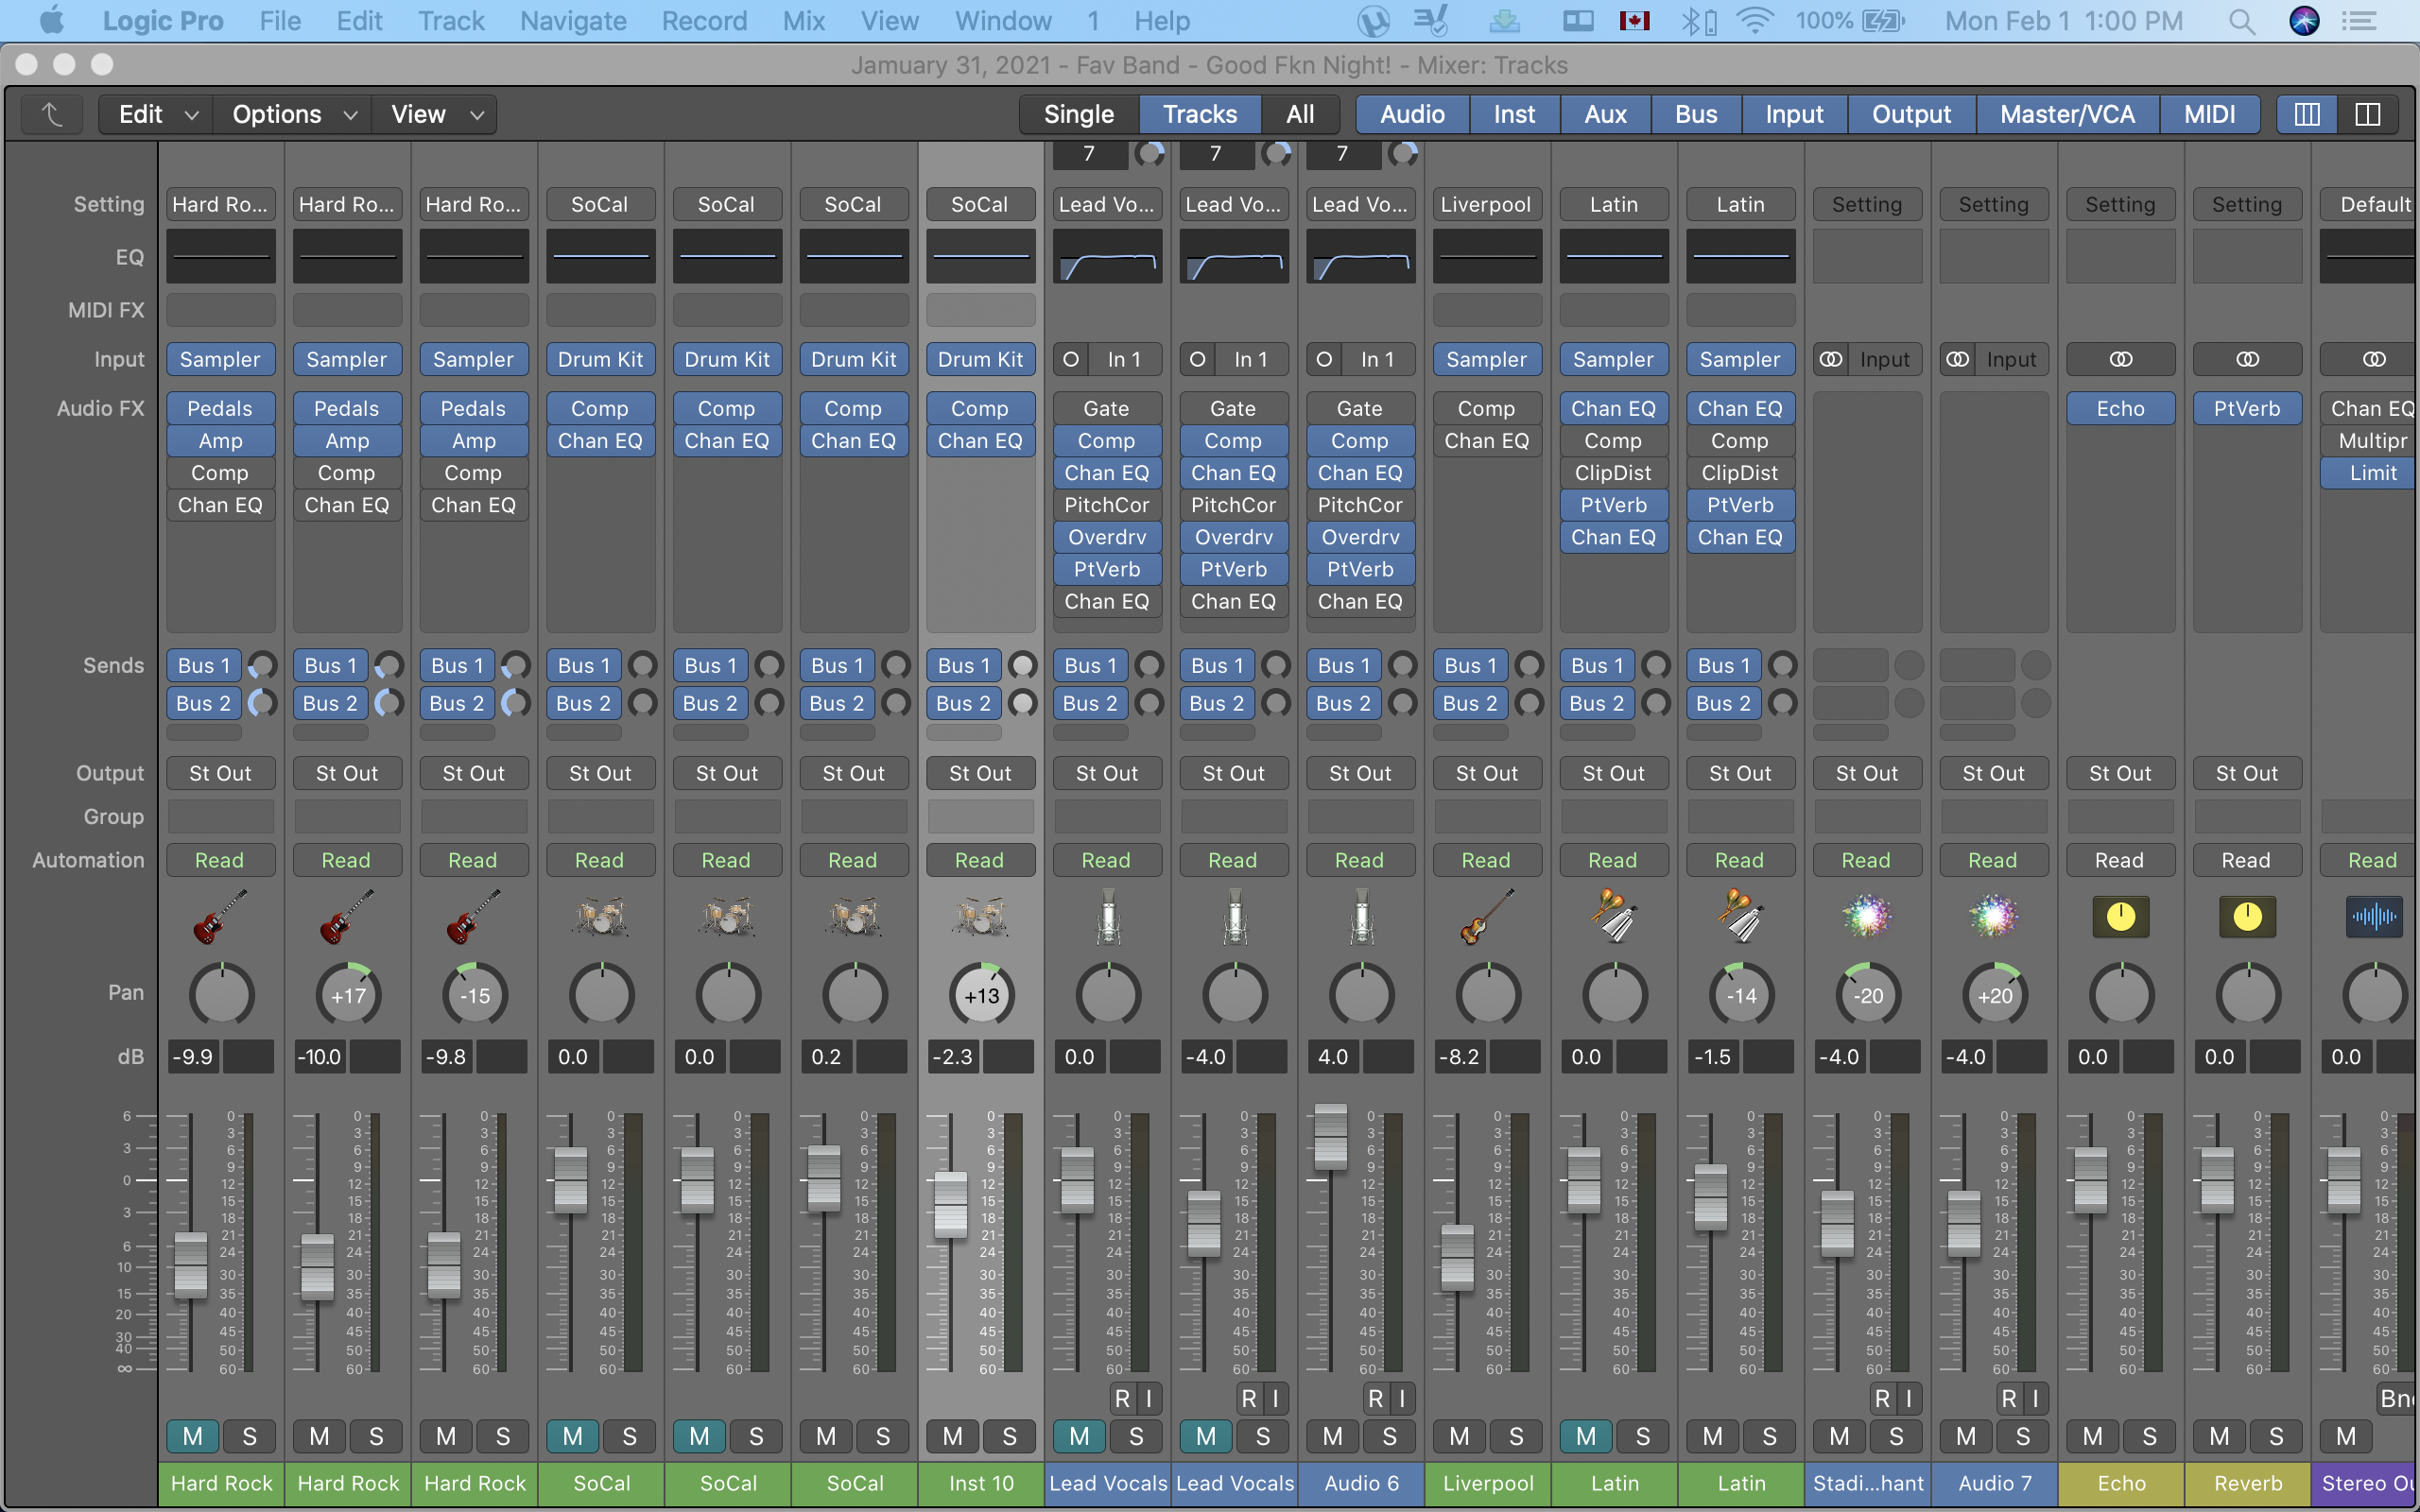Enable record on Audio 6 strip
The width and height of the screenshot is (2420, 1512).
(1376, 1399)
